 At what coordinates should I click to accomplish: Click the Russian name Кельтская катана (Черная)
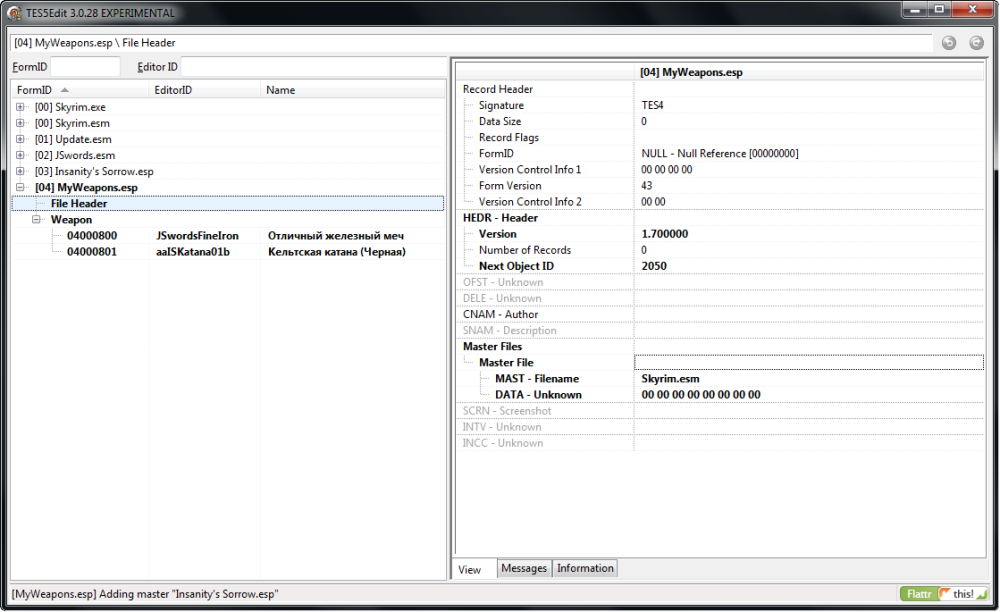coord(337,251)
